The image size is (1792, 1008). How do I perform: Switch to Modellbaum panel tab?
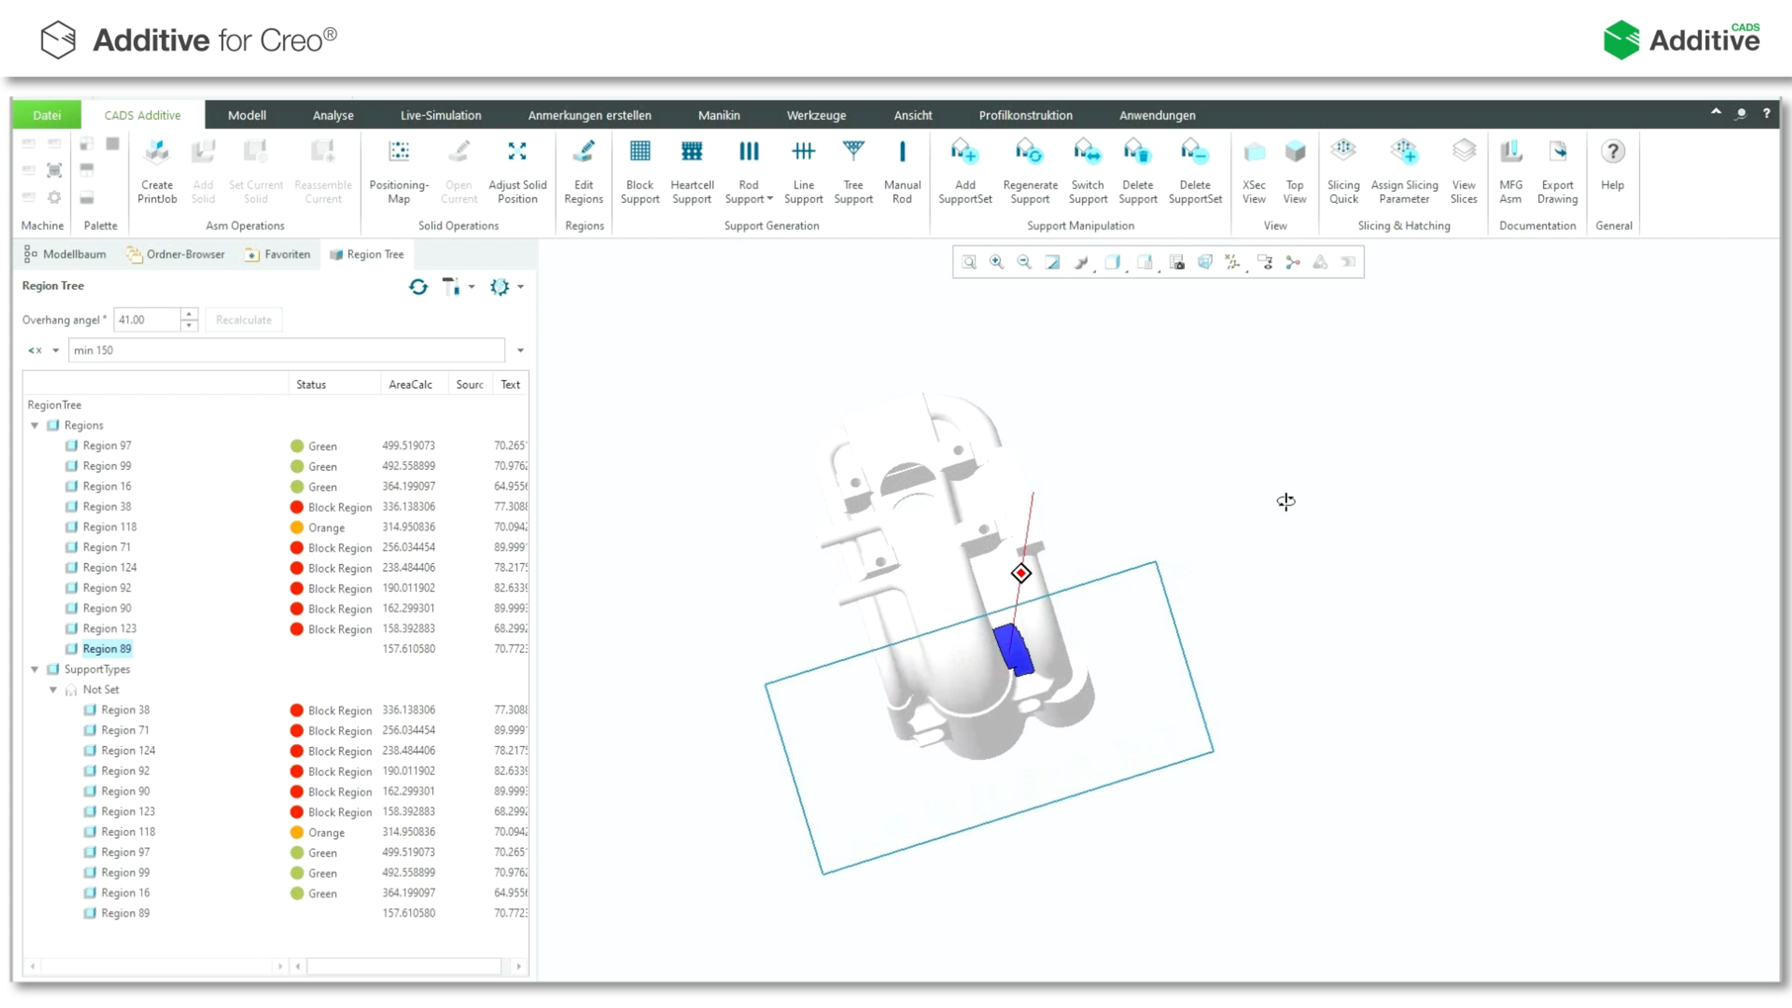[65, 254]
